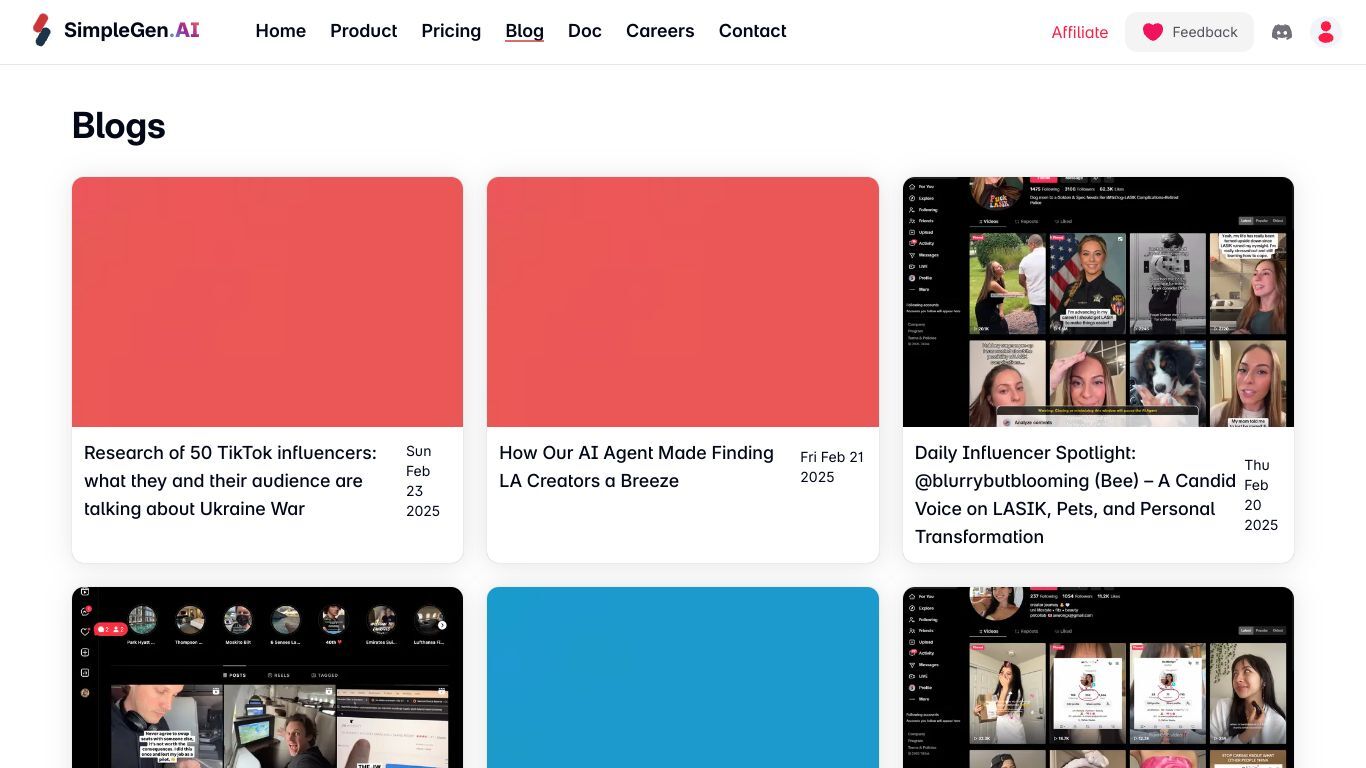Open the Contact page
The height and width of the screenshot is (768, 1366).
pos(752,31)
